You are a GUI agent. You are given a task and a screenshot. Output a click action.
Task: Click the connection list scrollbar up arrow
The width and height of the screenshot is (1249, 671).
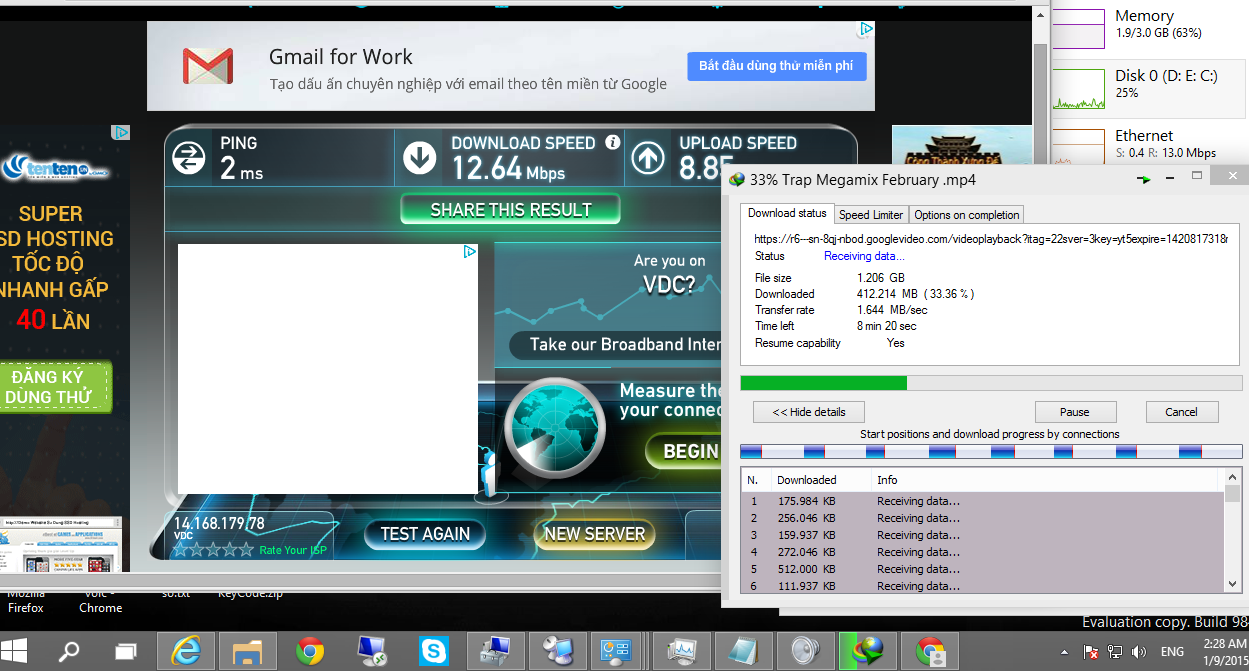[x=1233, y=477]
